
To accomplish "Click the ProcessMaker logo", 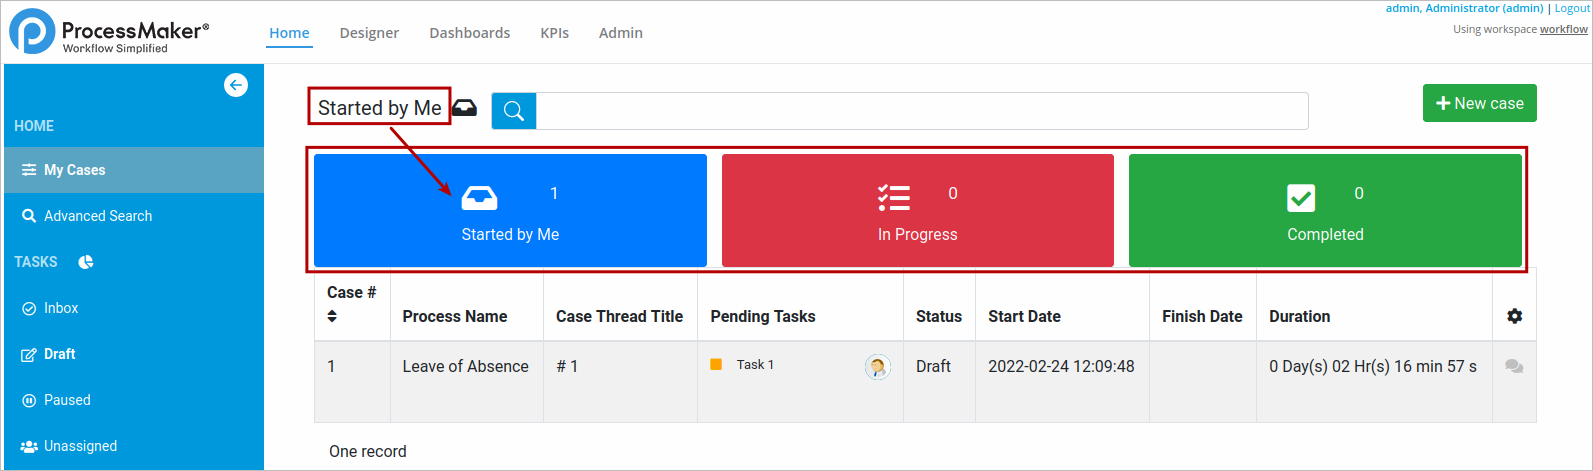I will point(110,31).
